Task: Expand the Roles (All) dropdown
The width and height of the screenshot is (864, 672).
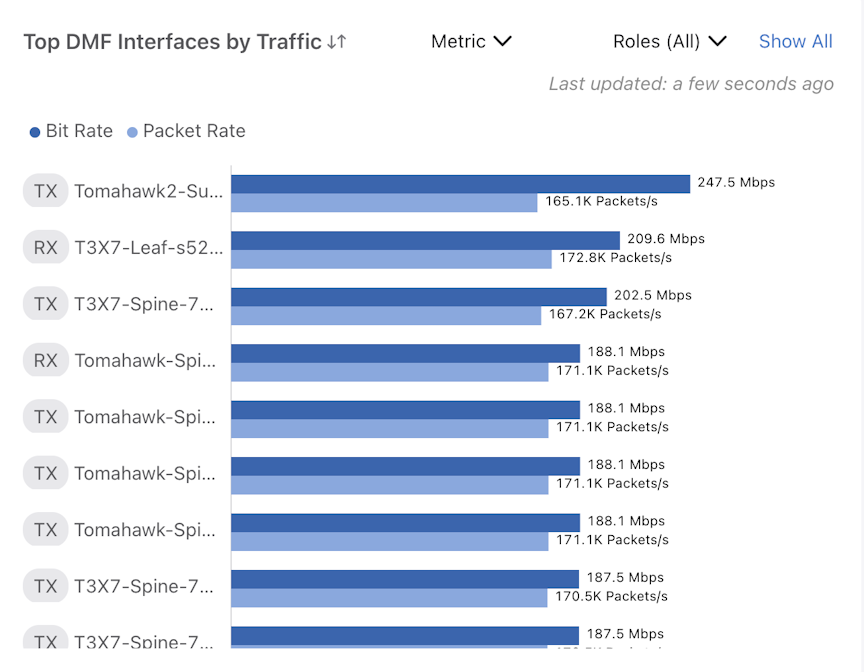Action: [x=669, y=42]
